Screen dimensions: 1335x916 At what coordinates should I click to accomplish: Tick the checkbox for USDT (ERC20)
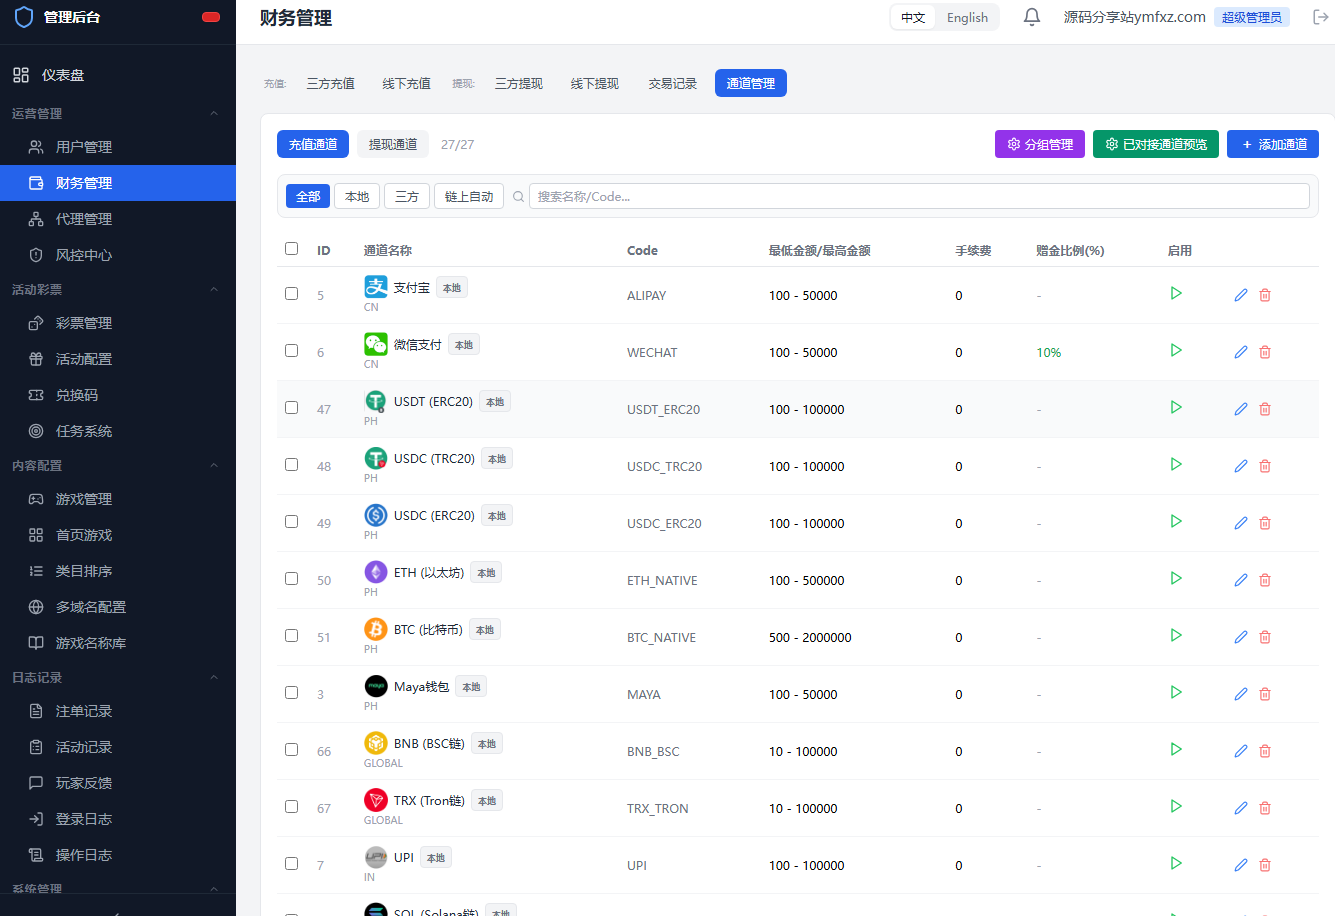pyautogui.click(x=291, y=407)
